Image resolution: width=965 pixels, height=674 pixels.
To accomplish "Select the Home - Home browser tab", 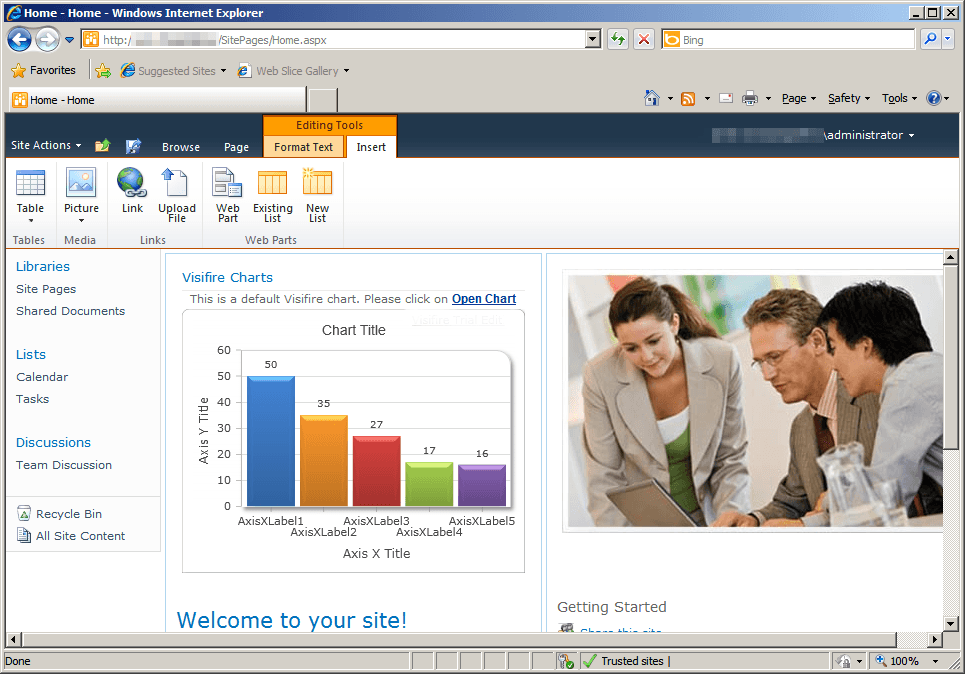I will (158, 100).
